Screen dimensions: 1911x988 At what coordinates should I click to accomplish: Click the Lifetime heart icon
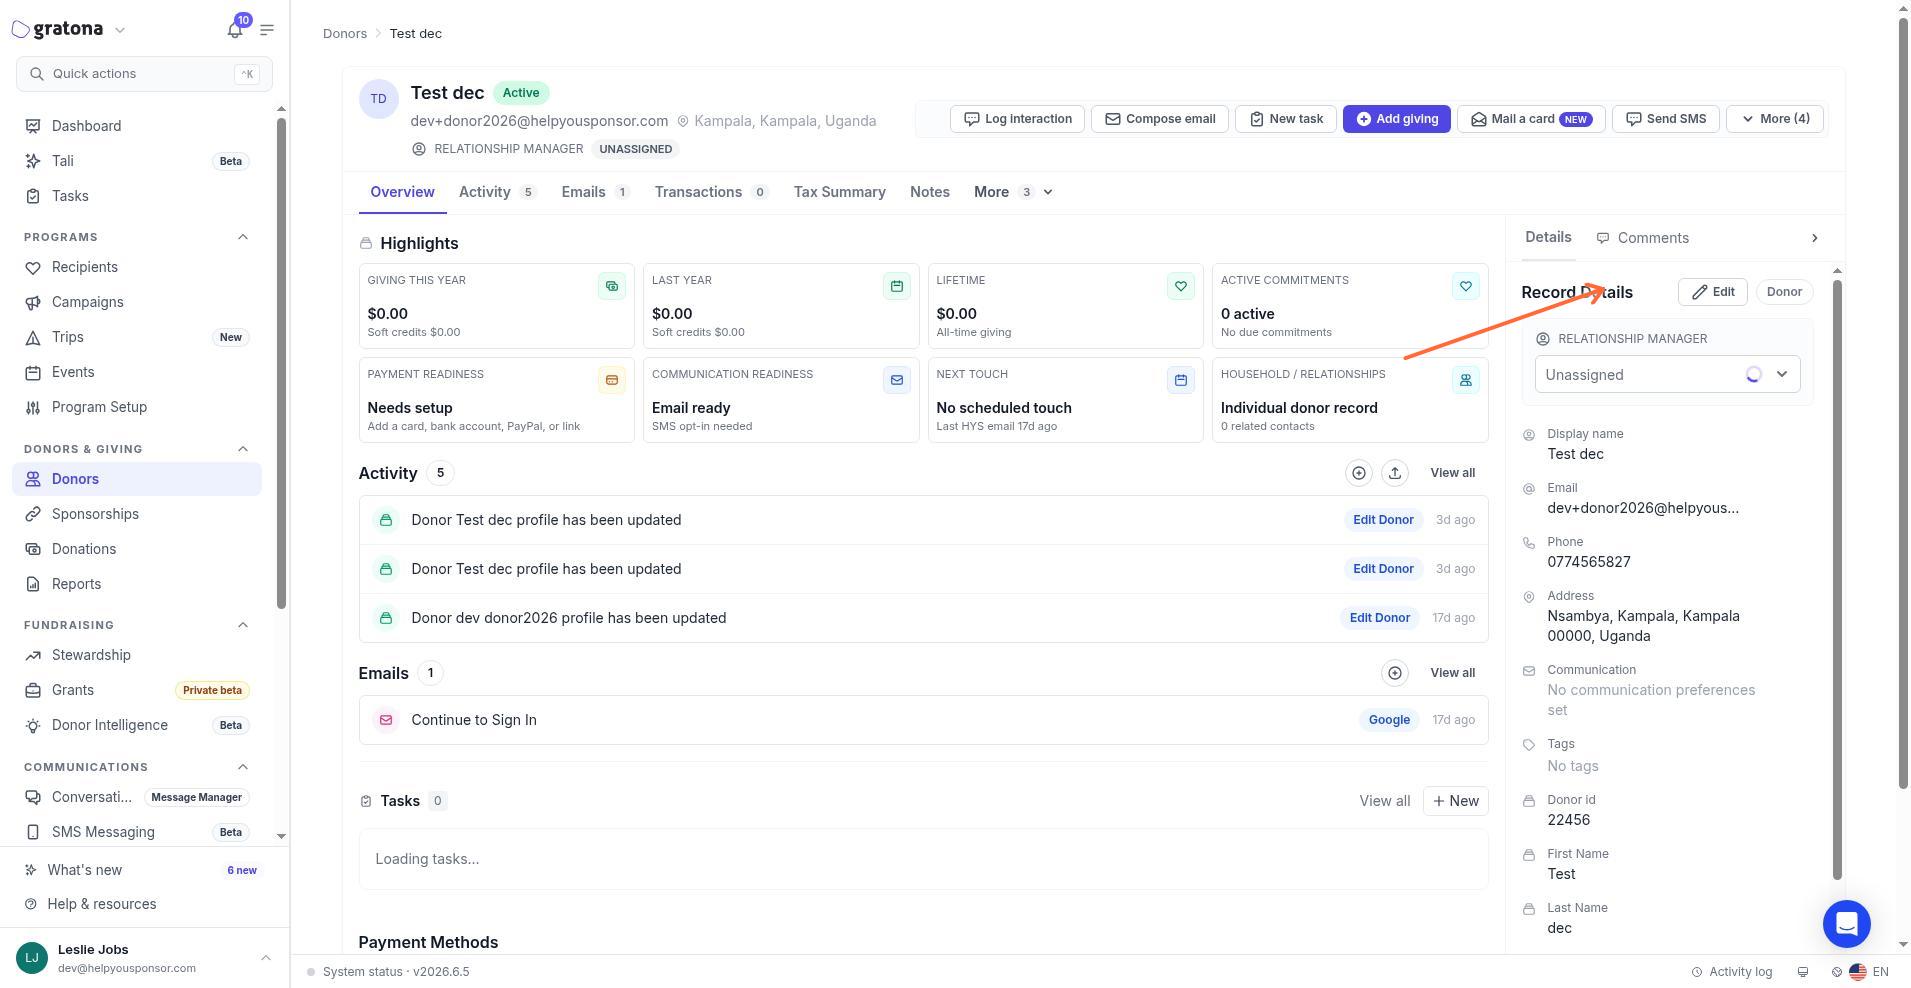(x=1181, y=286)
